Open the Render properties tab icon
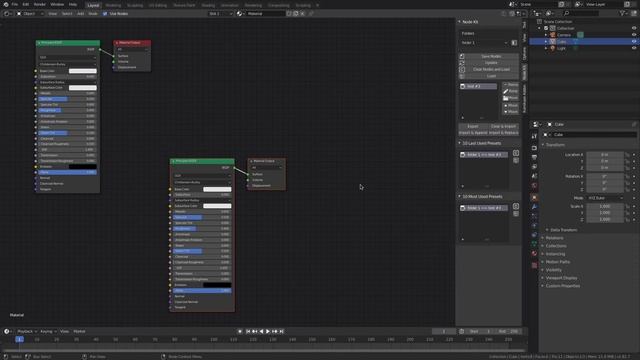The height and width of the screenshot is (360, 640). click(534, 148)
